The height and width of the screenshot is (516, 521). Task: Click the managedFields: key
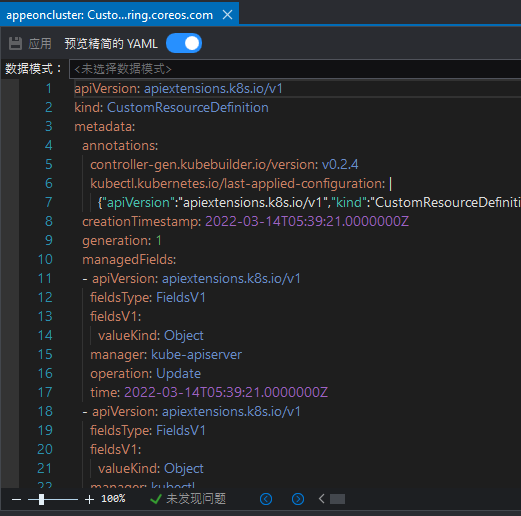click(129, 260)
